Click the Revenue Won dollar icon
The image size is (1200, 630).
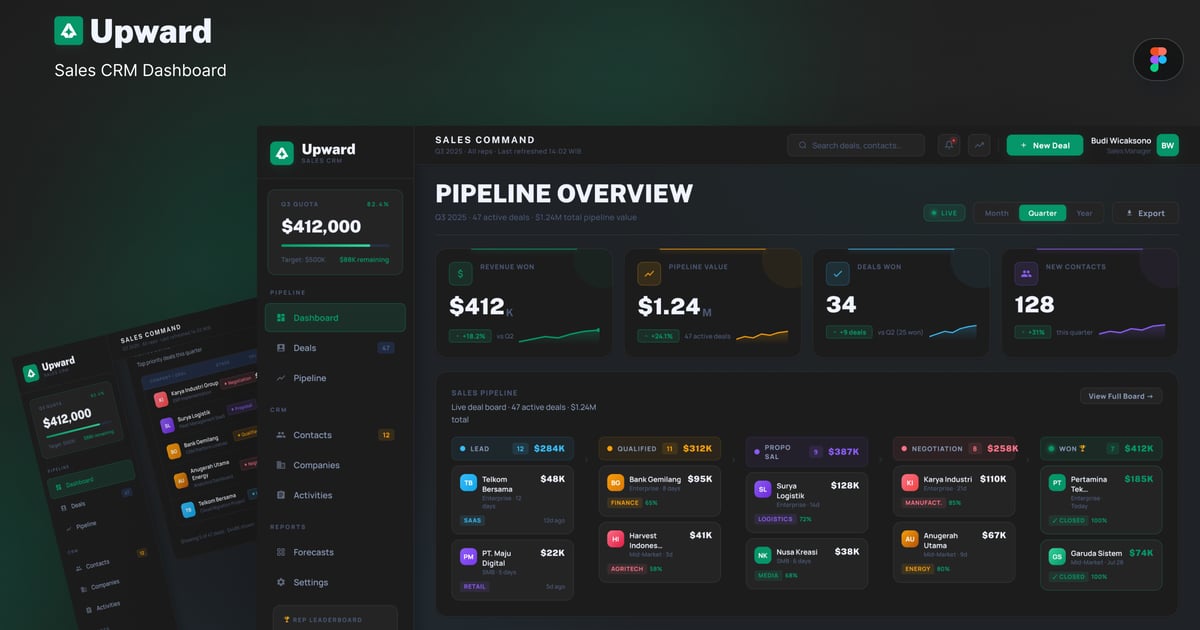coord(460,273)
